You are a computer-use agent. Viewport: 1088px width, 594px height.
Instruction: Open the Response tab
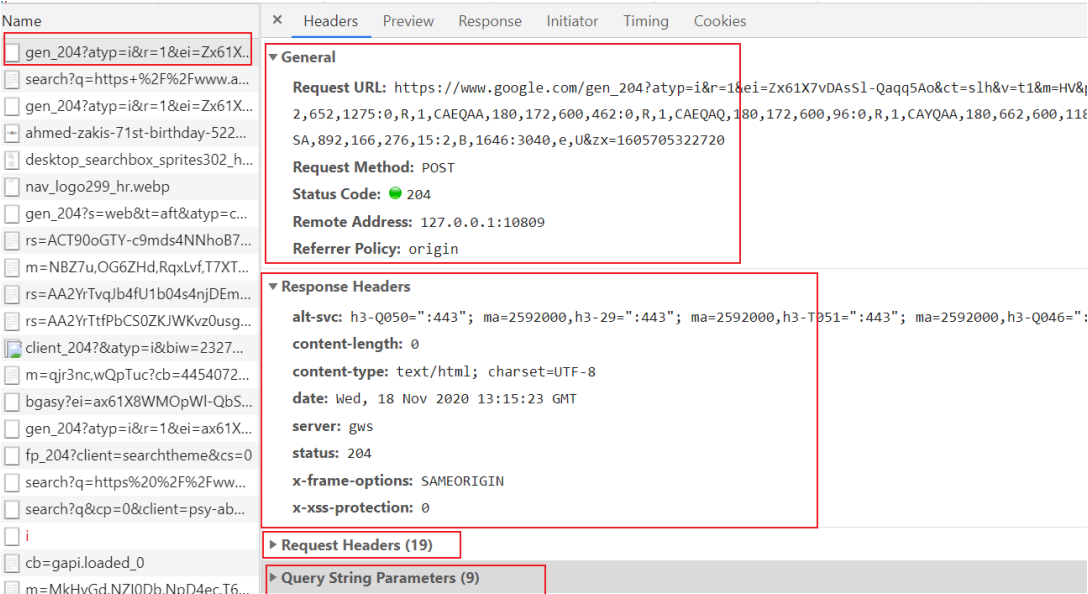click(x=490, y=21)
